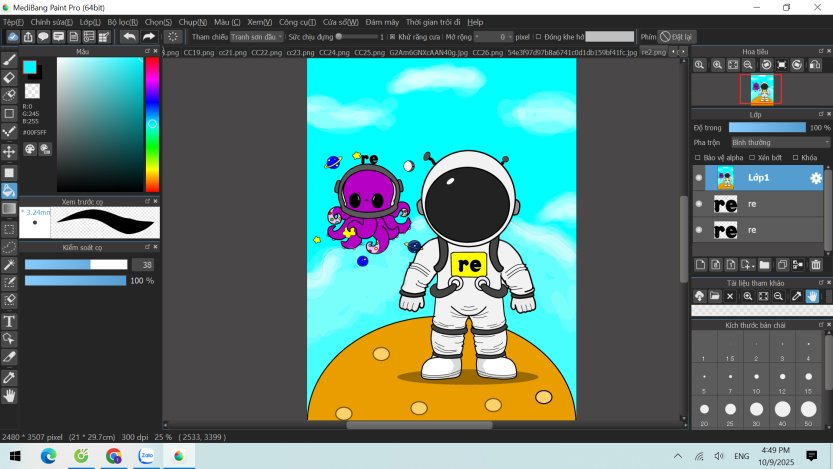Viewport: 833px width, 469px height.
Task: Click the export/share icon in toolbar
Action: pyautogui.click(x=28, y=37)
